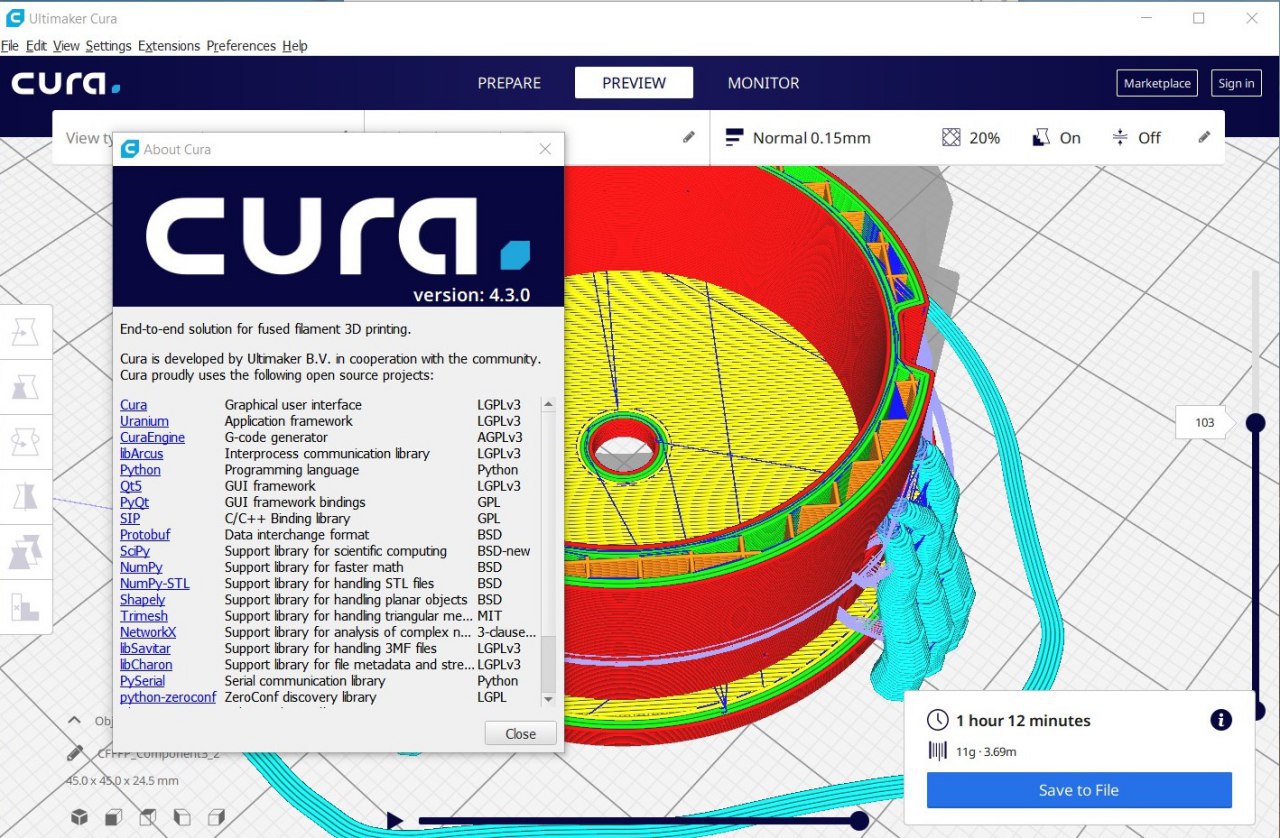Open the Python project link

coord(140,470)
